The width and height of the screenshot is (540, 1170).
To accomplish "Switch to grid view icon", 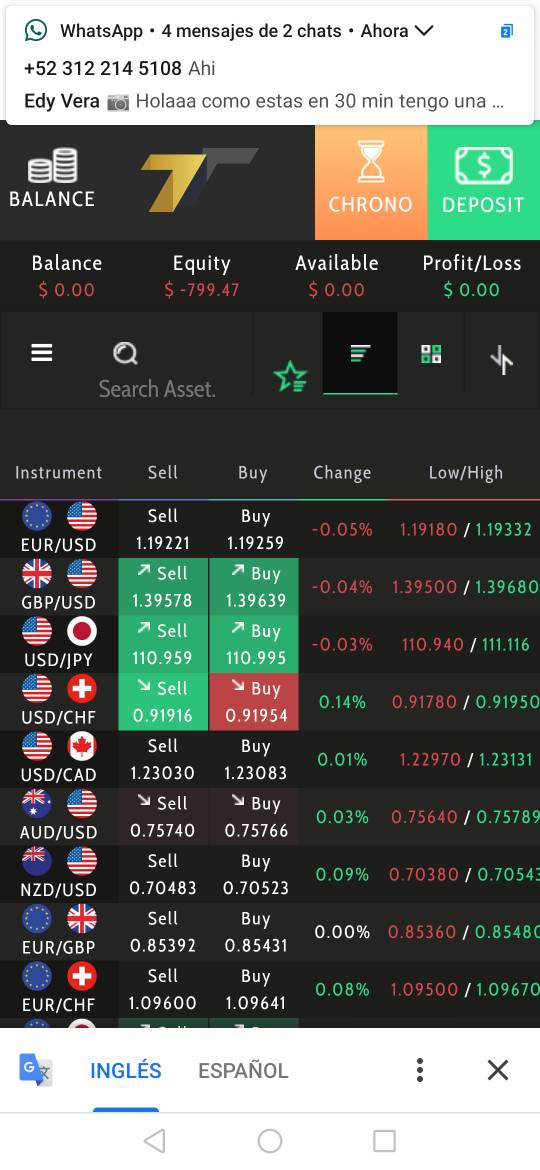I will point(431,354).
